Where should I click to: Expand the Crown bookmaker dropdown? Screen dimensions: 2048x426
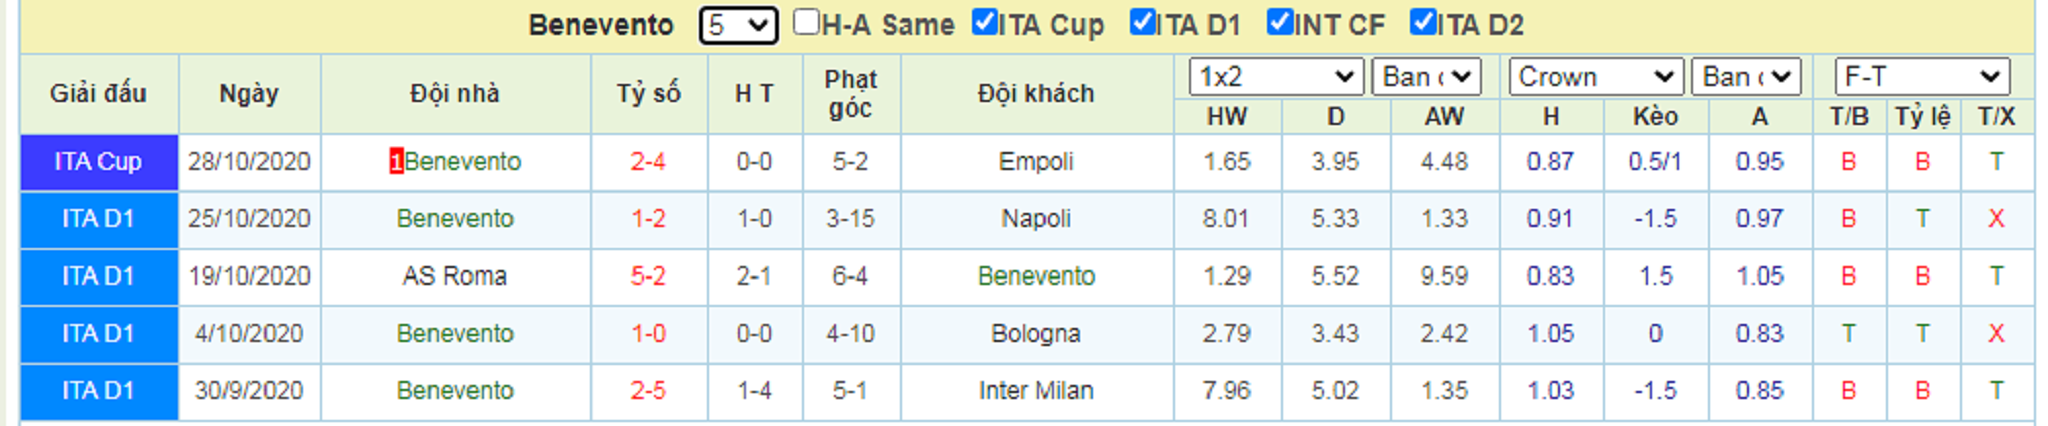[x=1595, y=77]
